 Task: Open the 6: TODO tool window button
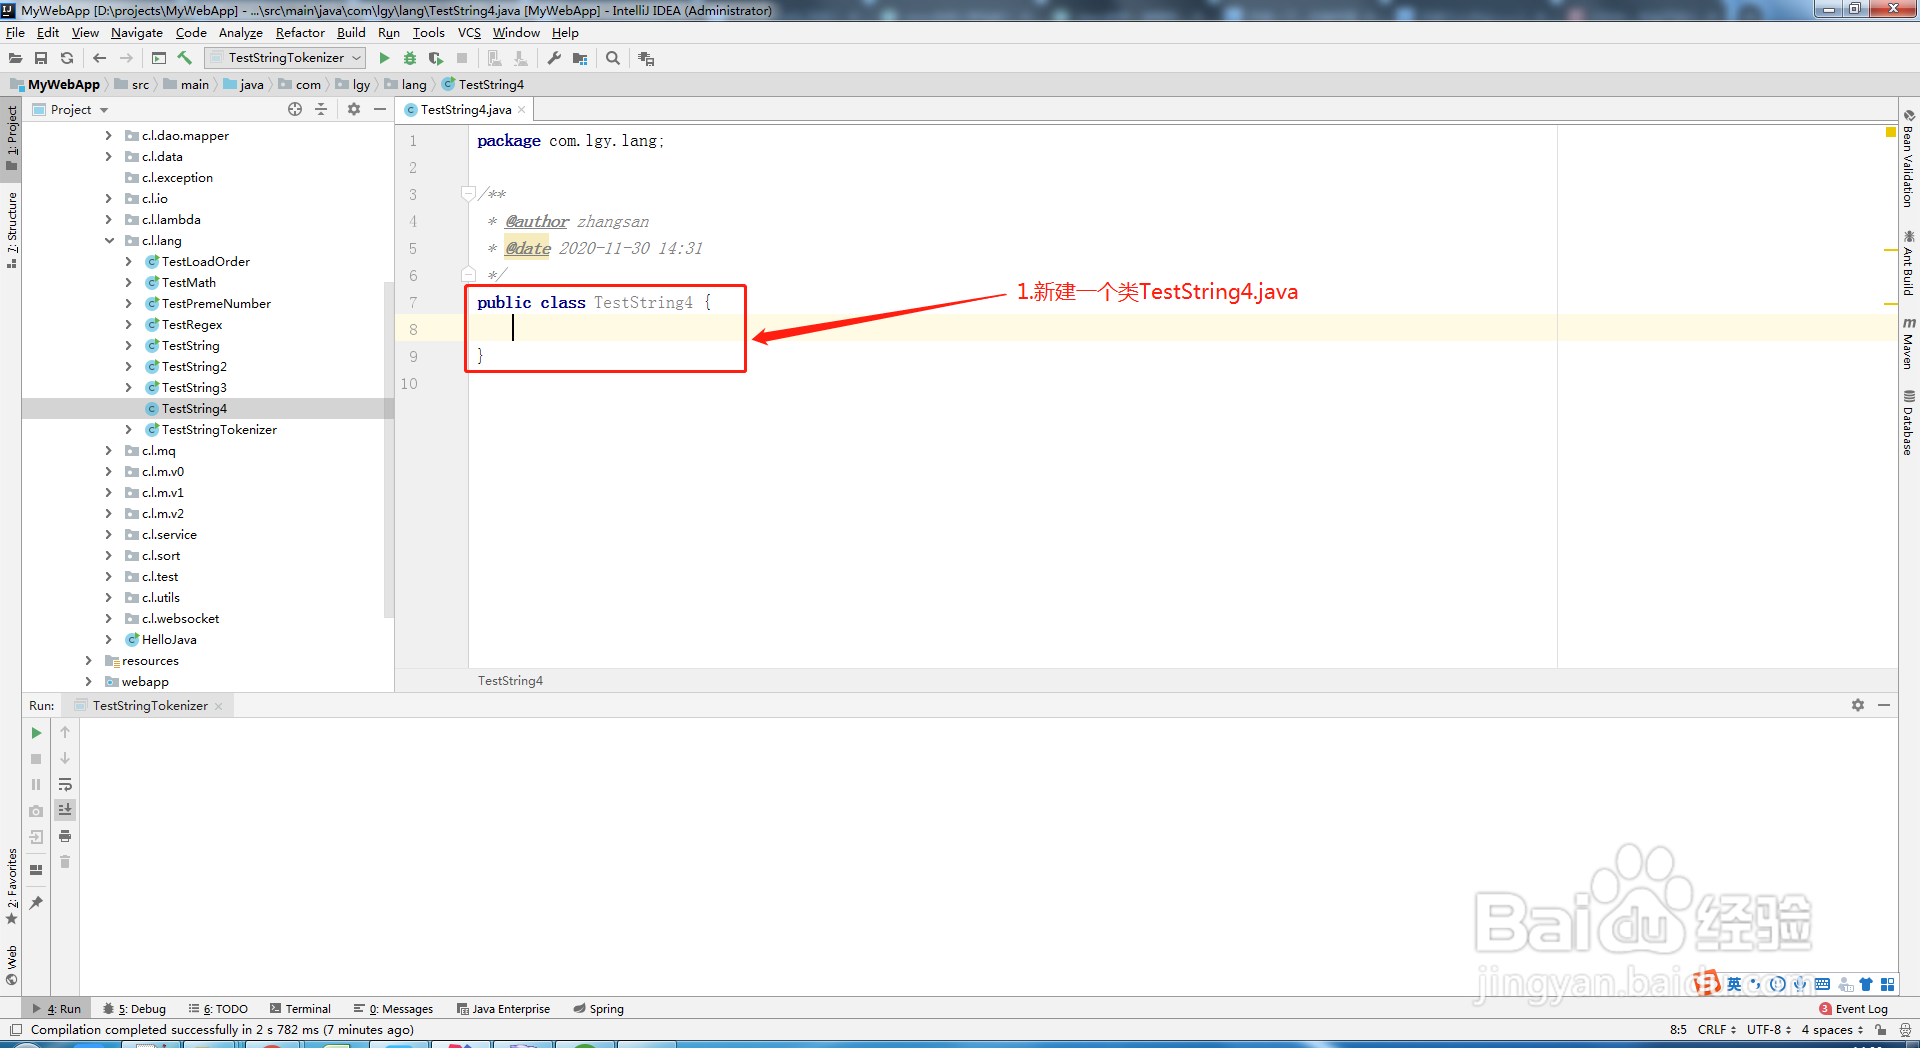(x=218, y=1008)
